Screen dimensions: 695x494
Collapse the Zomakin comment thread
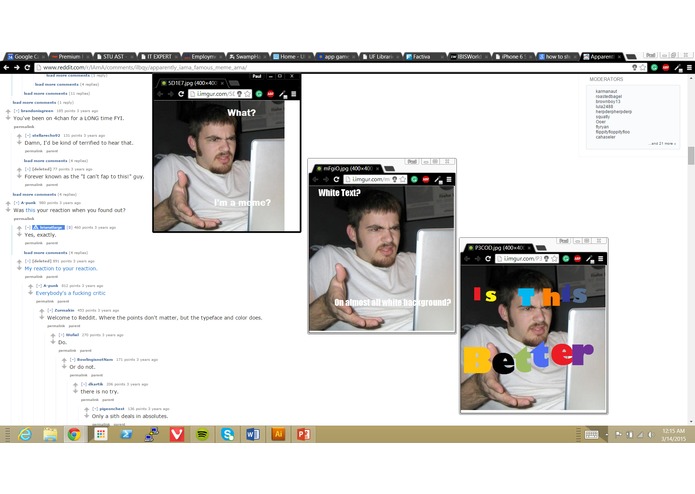click(x=50, y=311)
